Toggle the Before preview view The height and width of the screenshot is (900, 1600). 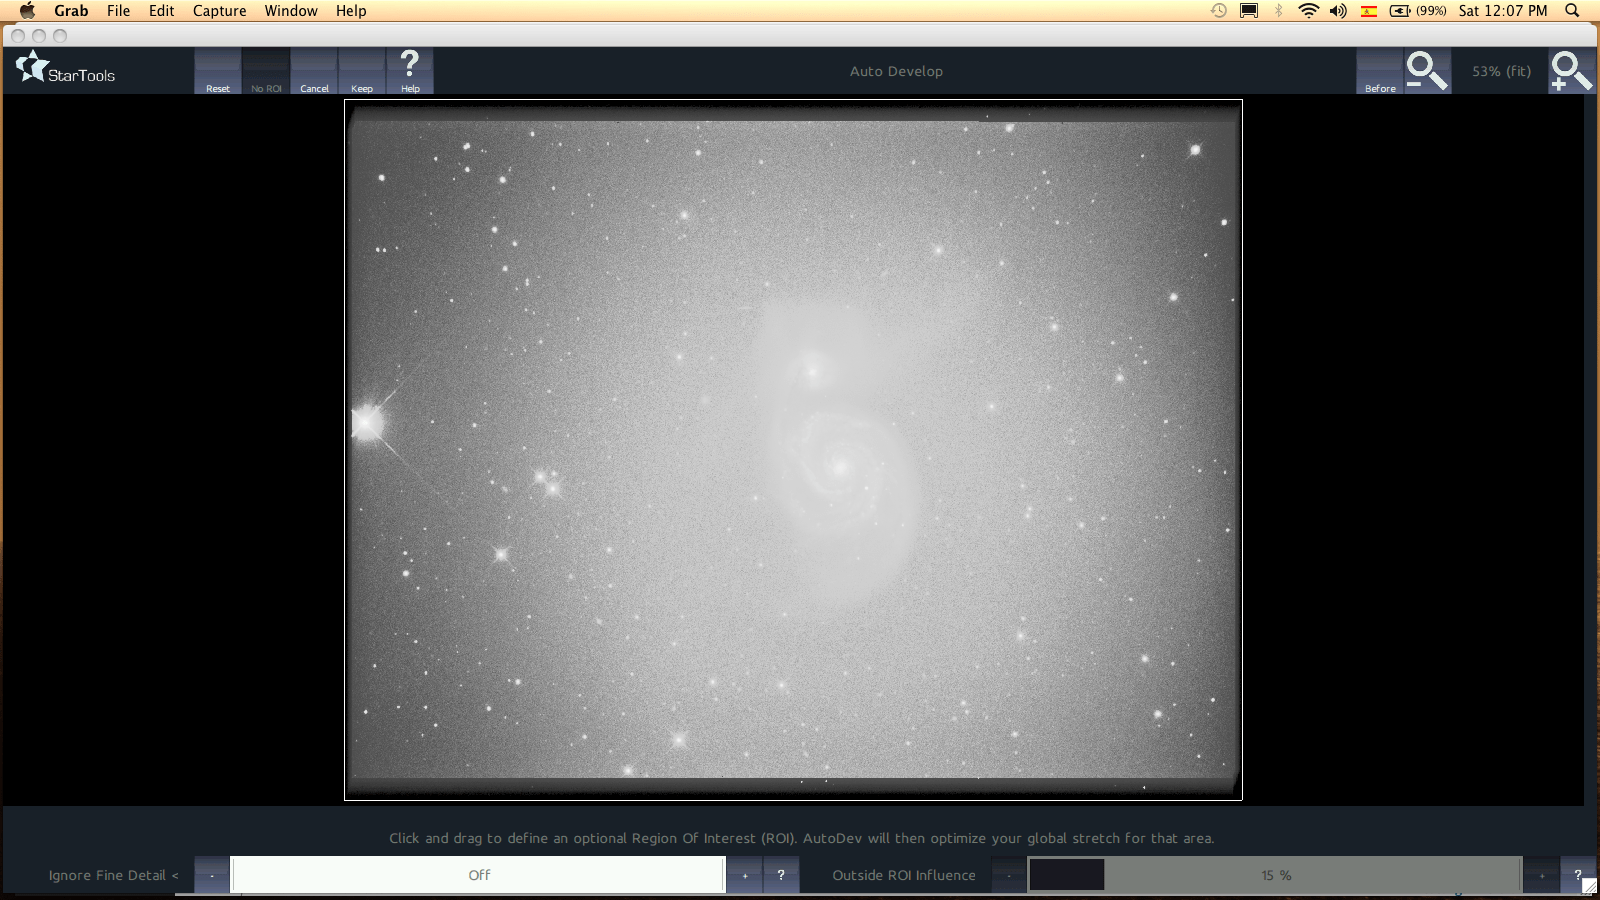(x=1380, y=72)
